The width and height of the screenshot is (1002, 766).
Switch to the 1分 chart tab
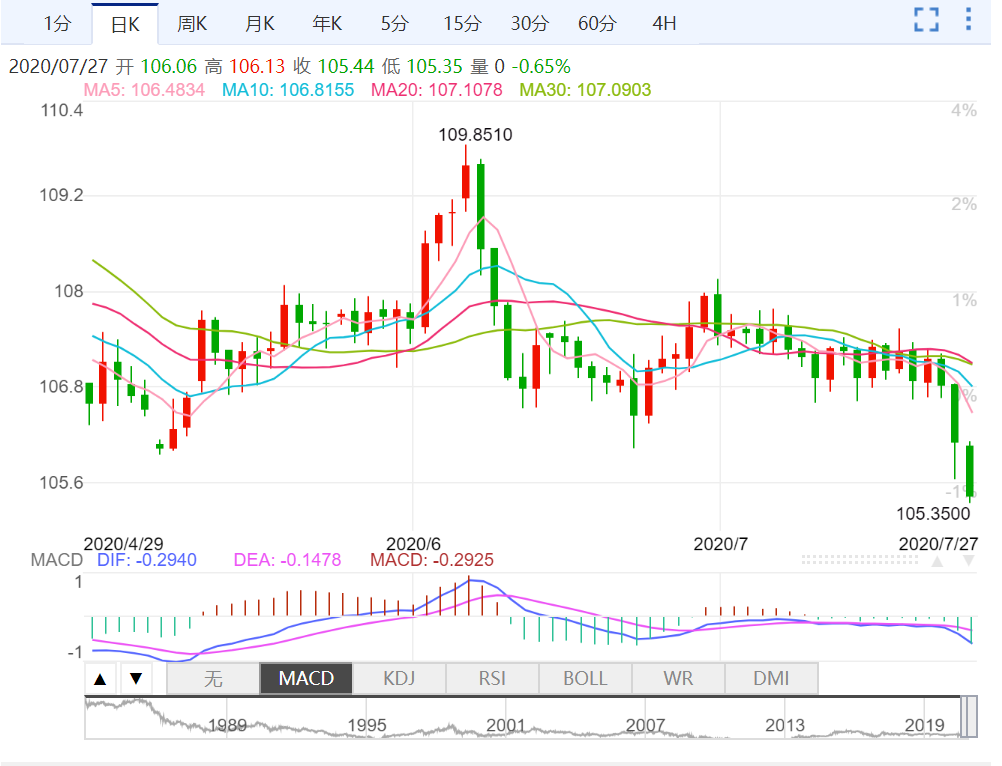tap(58, 22)
